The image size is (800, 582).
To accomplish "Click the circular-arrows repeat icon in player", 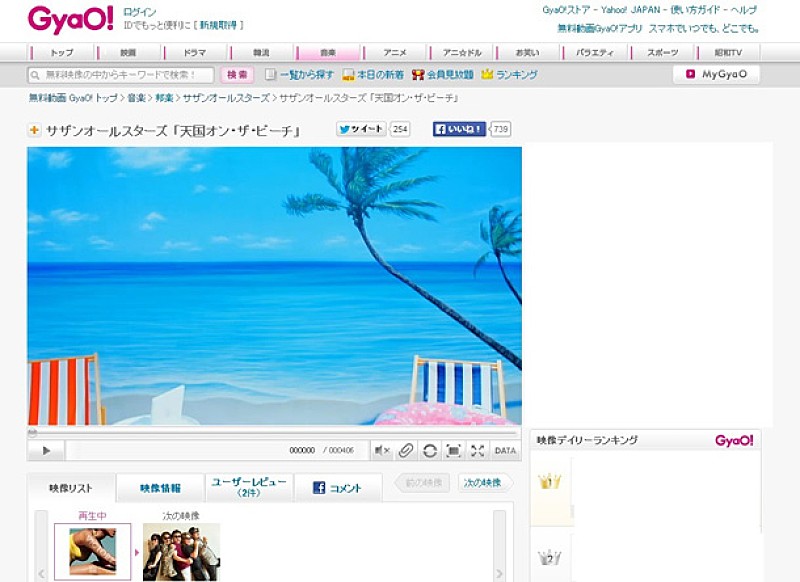I will coord(430,451).
